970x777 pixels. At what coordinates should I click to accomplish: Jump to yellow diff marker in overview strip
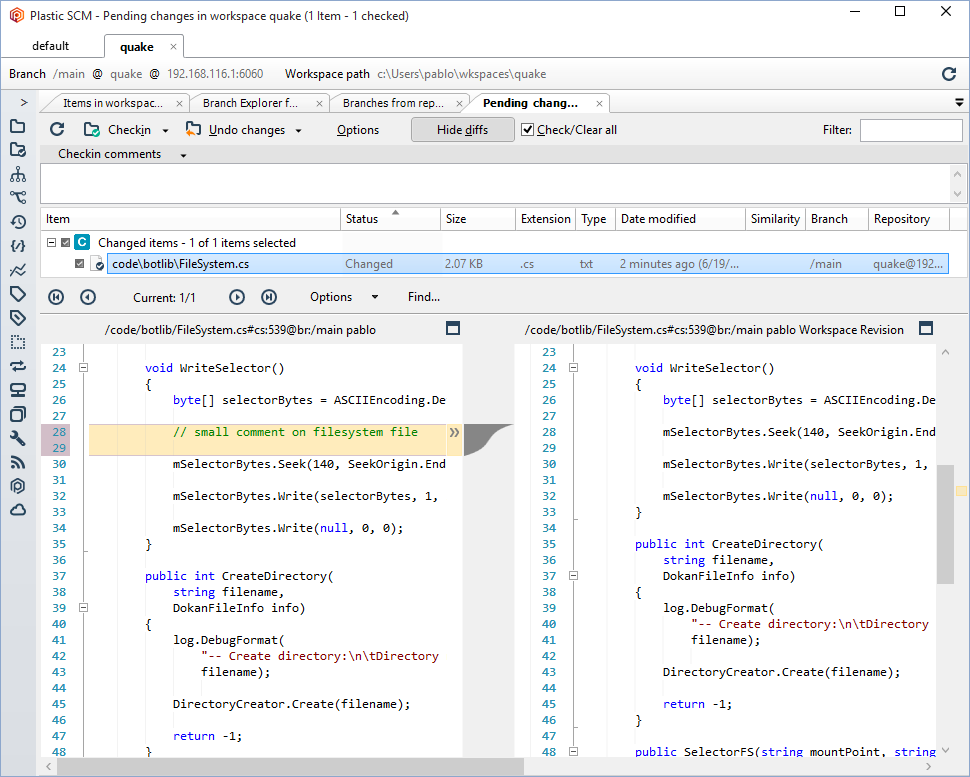(x=961, y=491)
